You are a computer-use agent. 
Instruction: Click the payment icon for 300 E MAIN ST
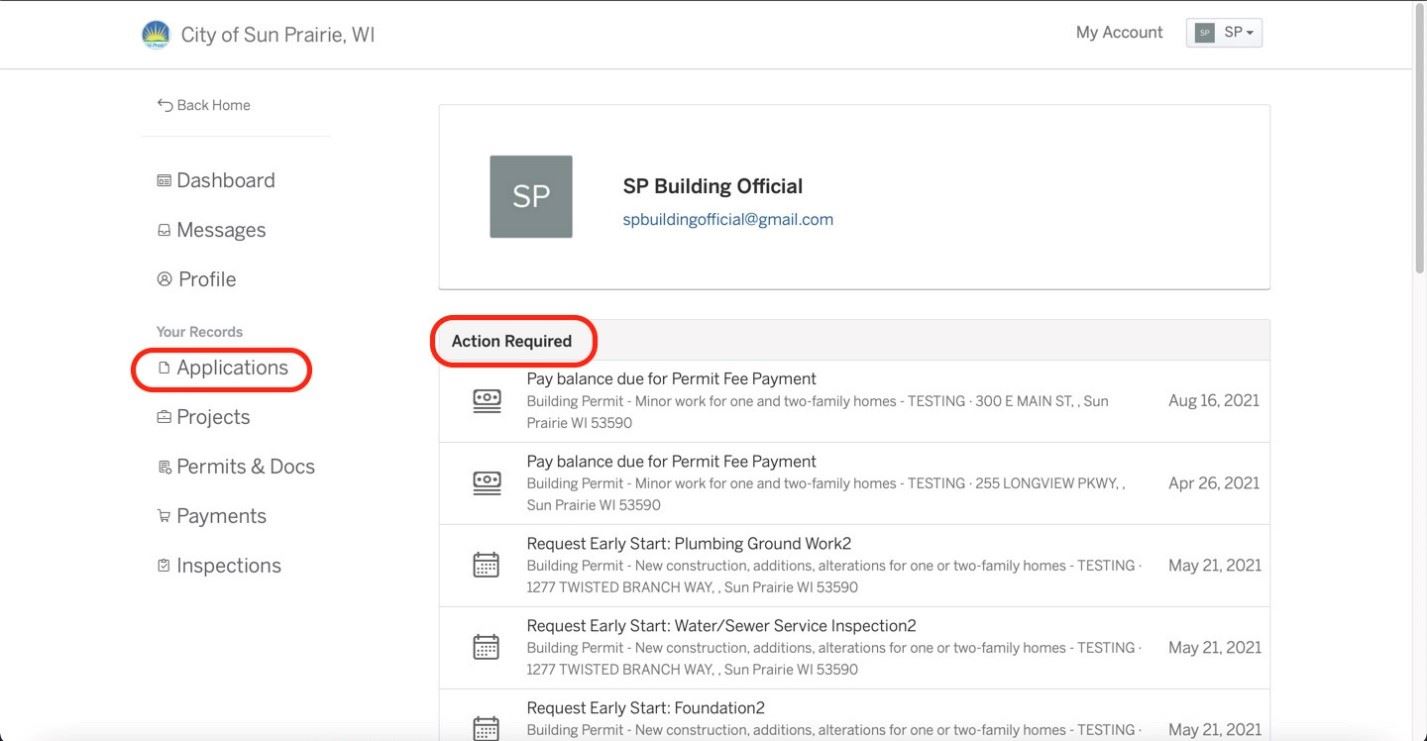486,401
